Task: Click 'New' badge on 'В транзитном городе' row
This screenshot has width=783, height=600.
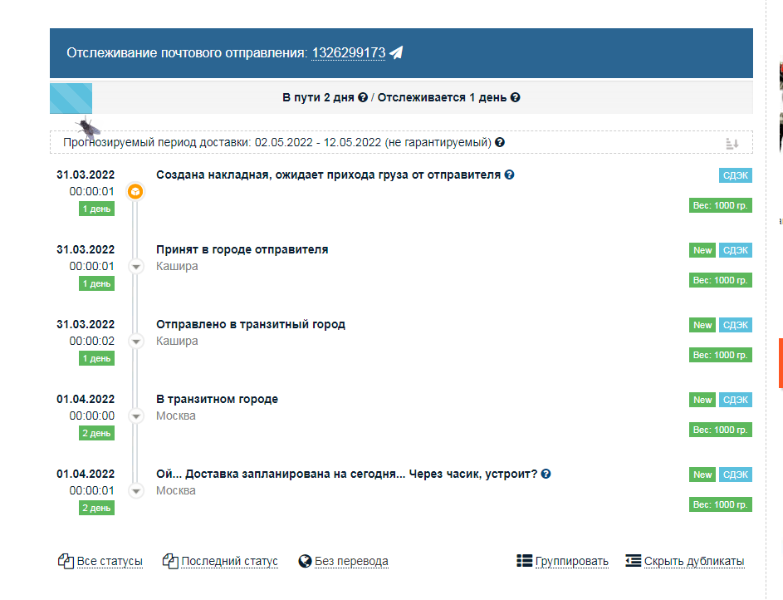Action: coord(702,400)
